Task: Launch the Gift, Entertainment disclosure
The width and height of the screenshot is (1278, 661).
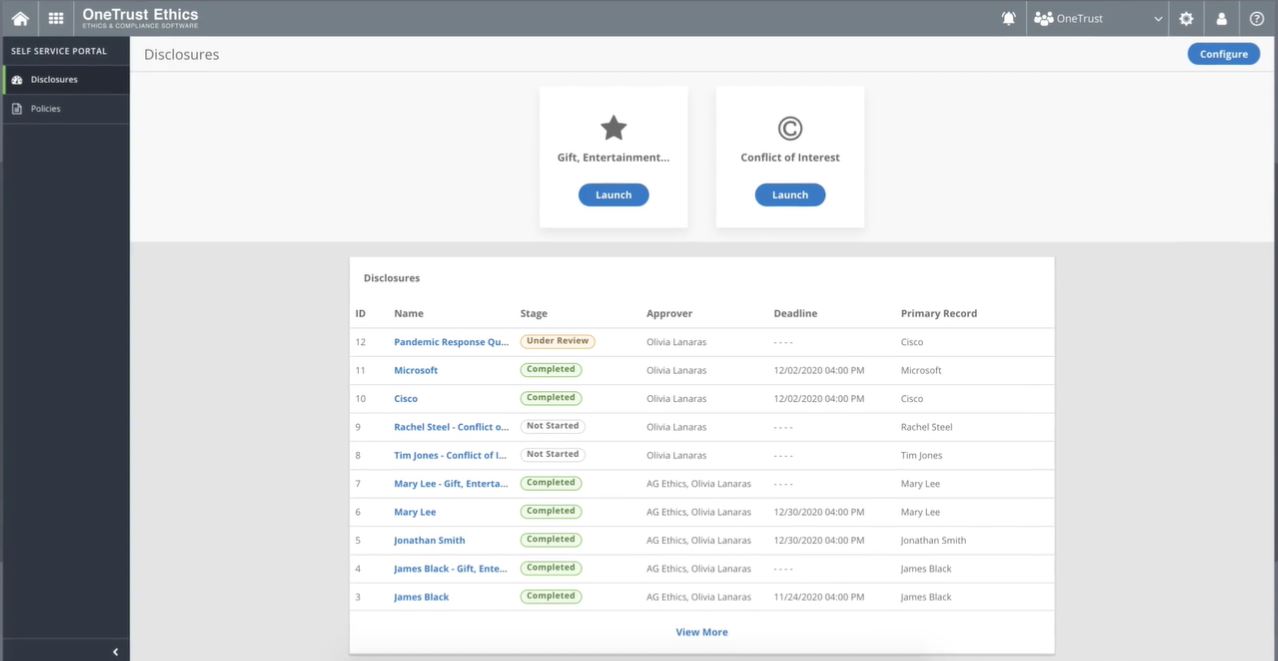Action: click(613, 195)
